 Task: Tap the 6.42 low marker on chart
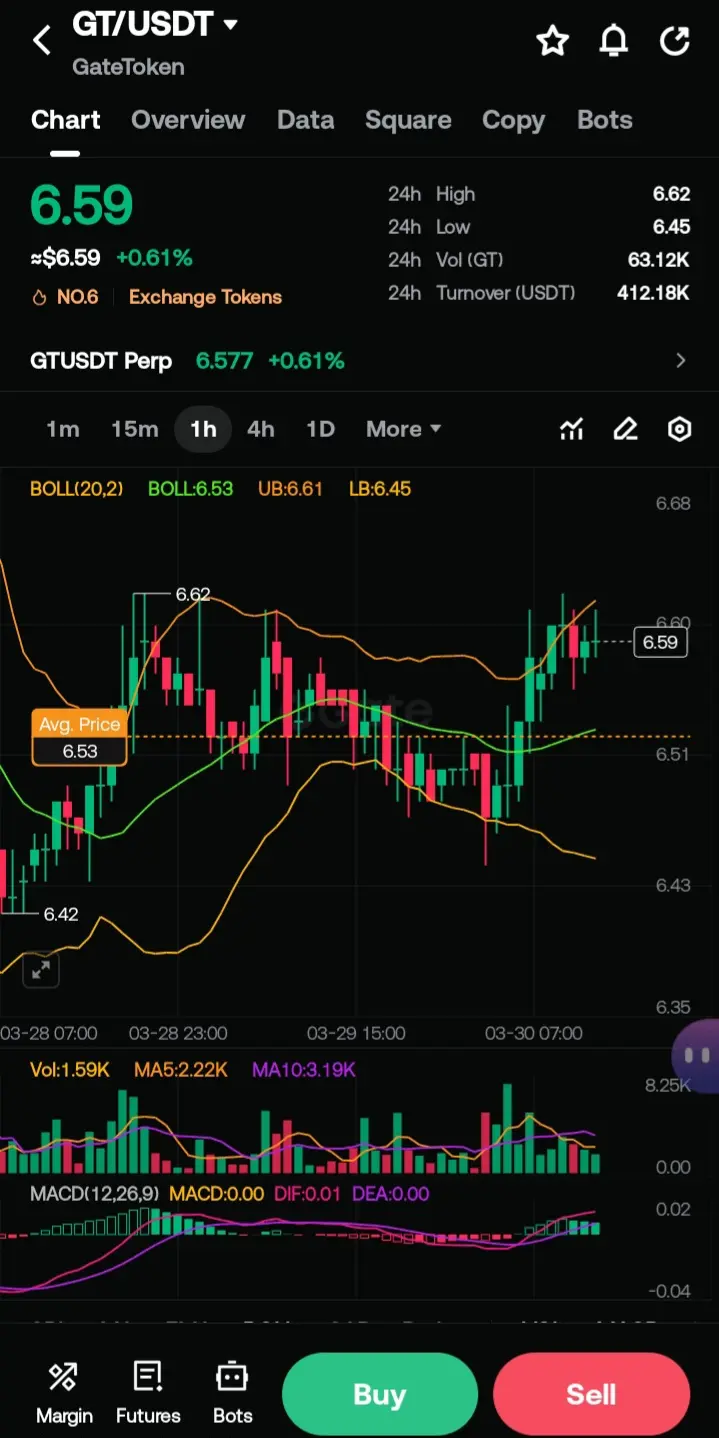[61, 914]
